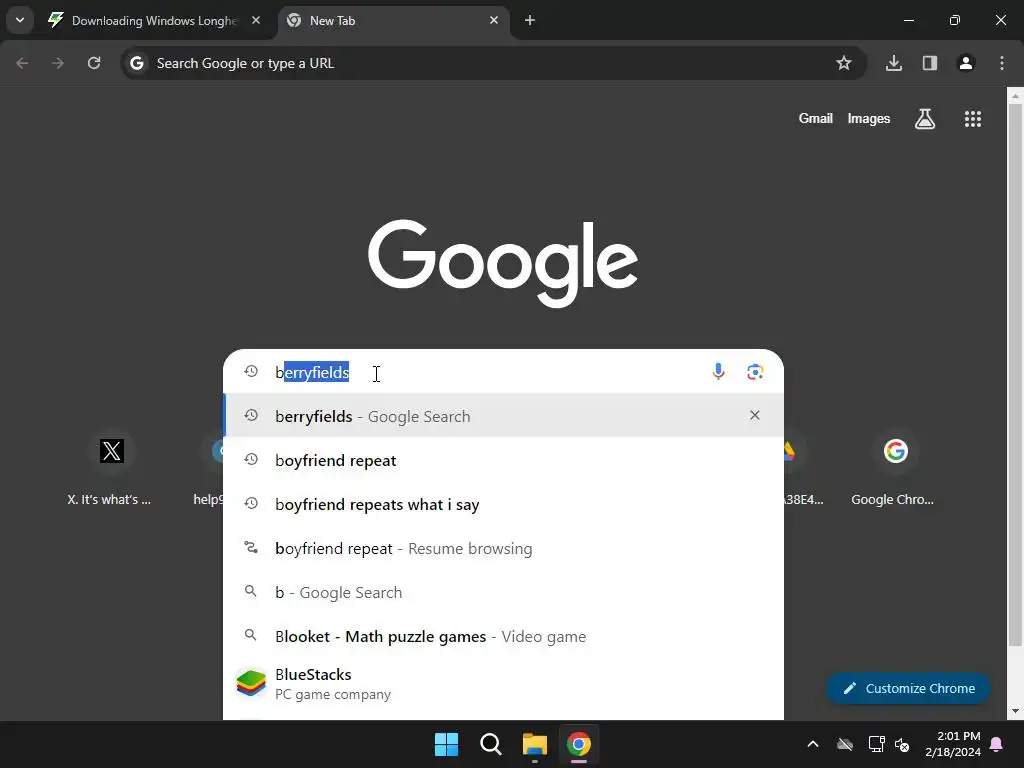Image resolution: width=1024 pixels, height=768 pixels.
Task: Start voice search with microphone icon
Action: [x=718, y=372]
